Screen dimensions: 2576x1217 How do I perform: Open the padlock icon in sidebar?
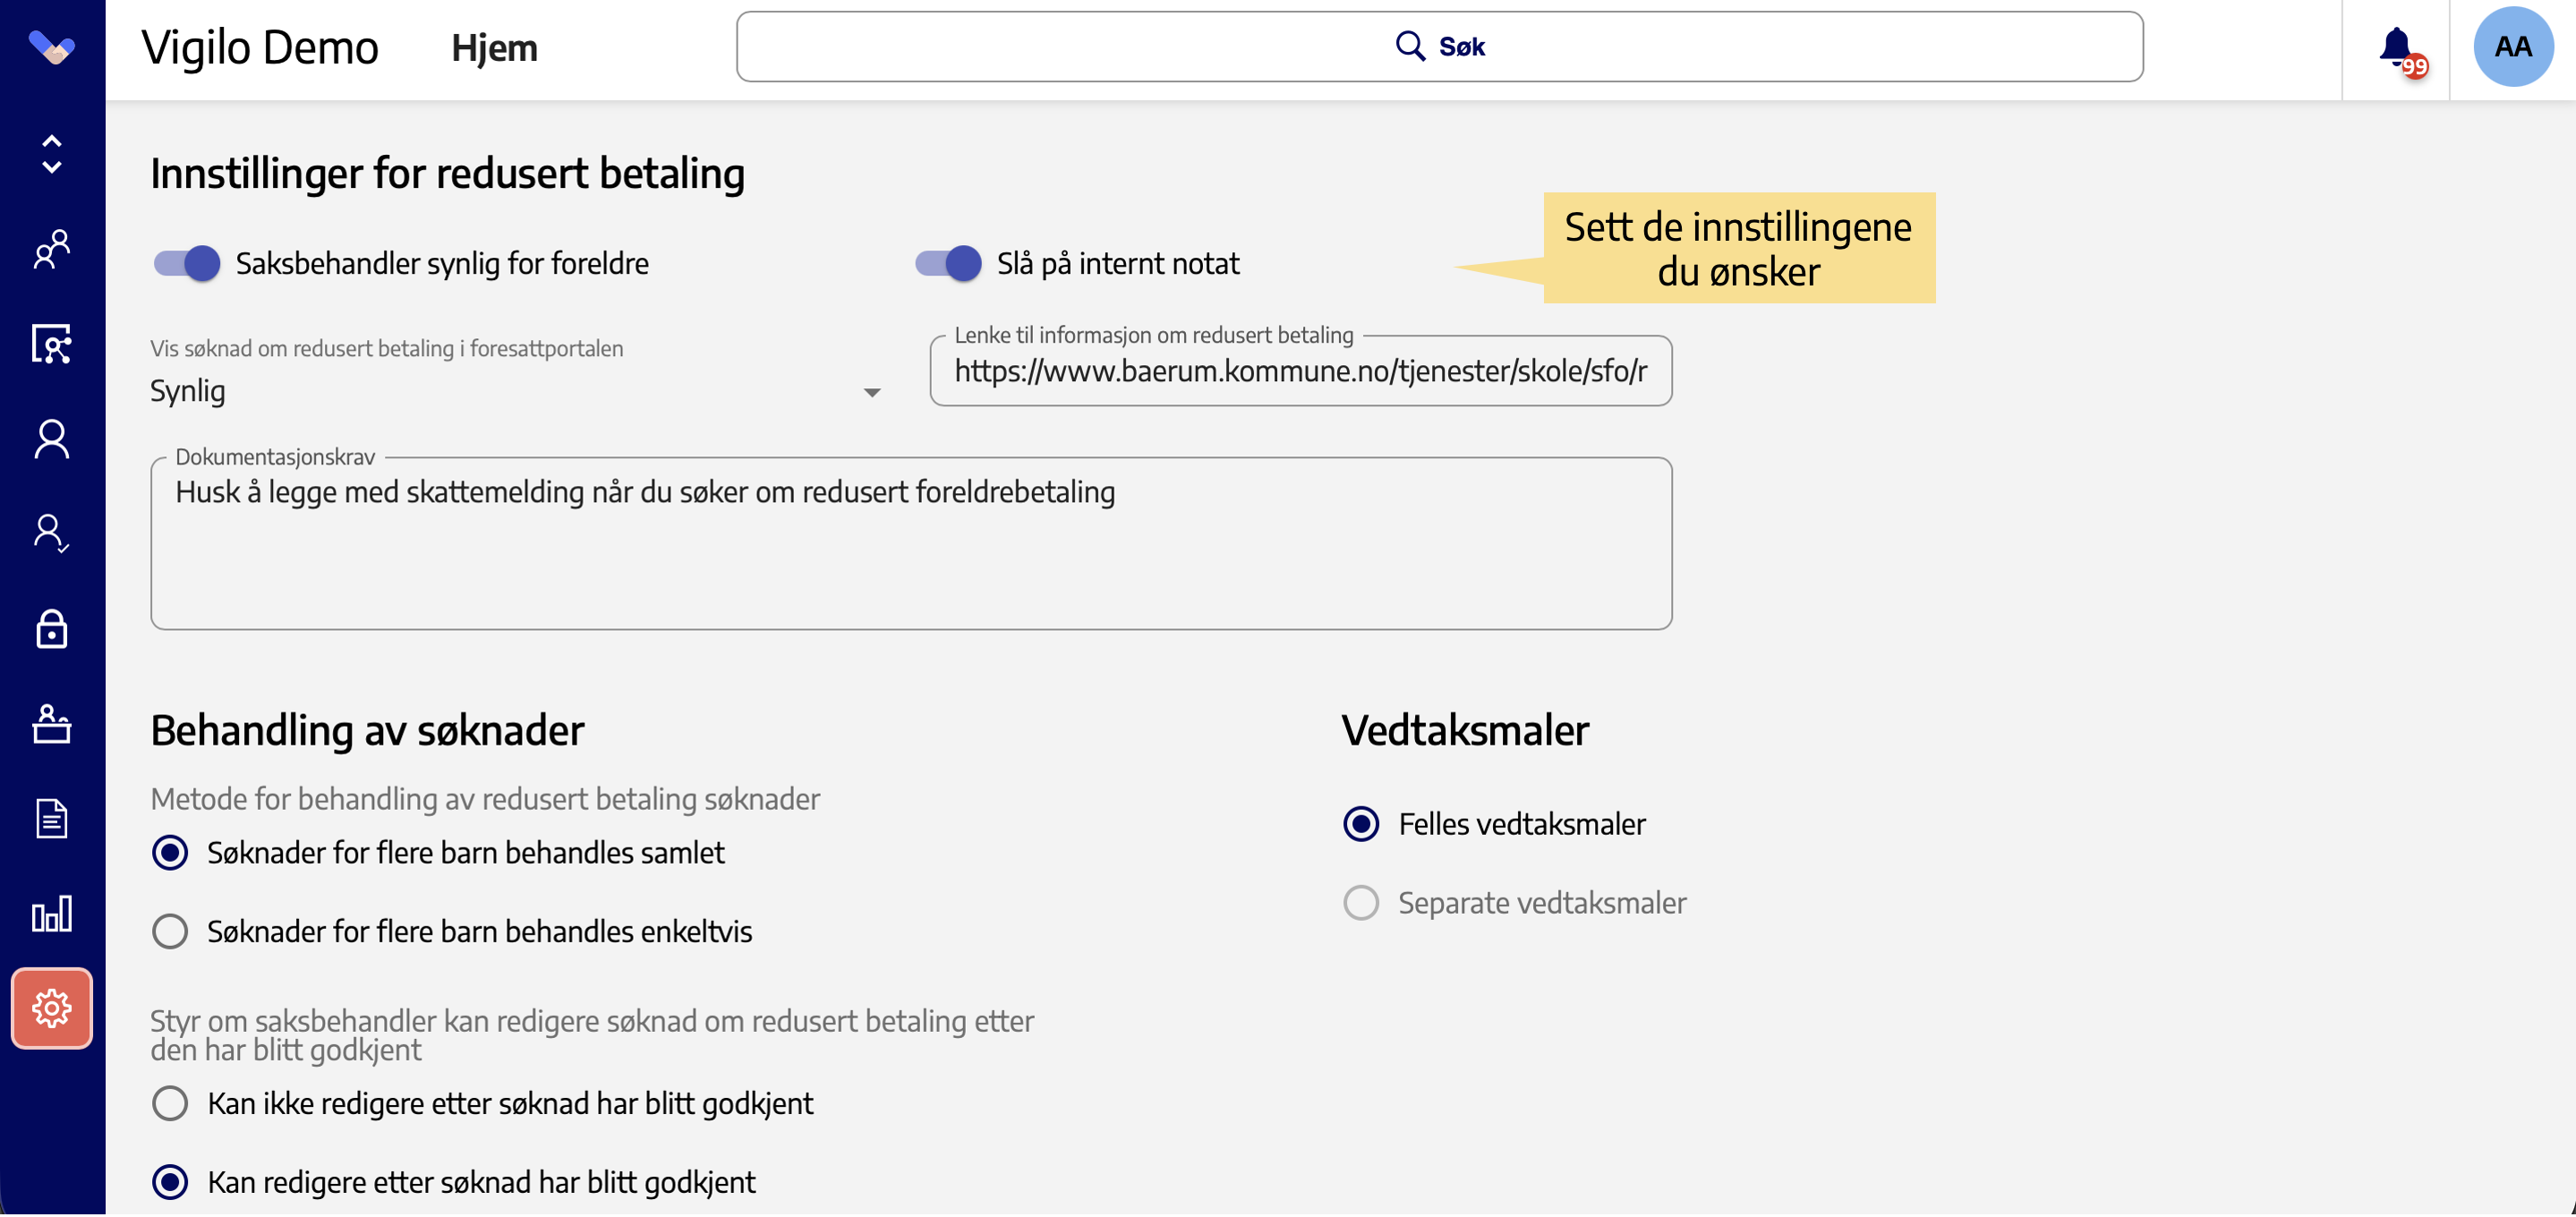tap(52, 629)
